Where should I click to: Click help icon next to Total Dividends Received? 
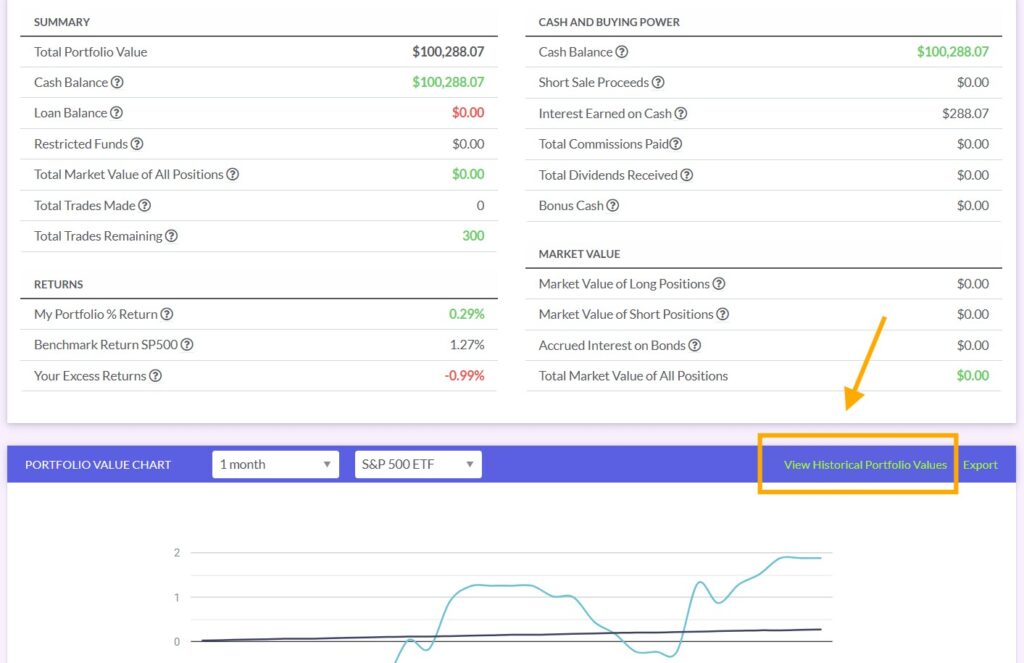click(x=687, y=175)
